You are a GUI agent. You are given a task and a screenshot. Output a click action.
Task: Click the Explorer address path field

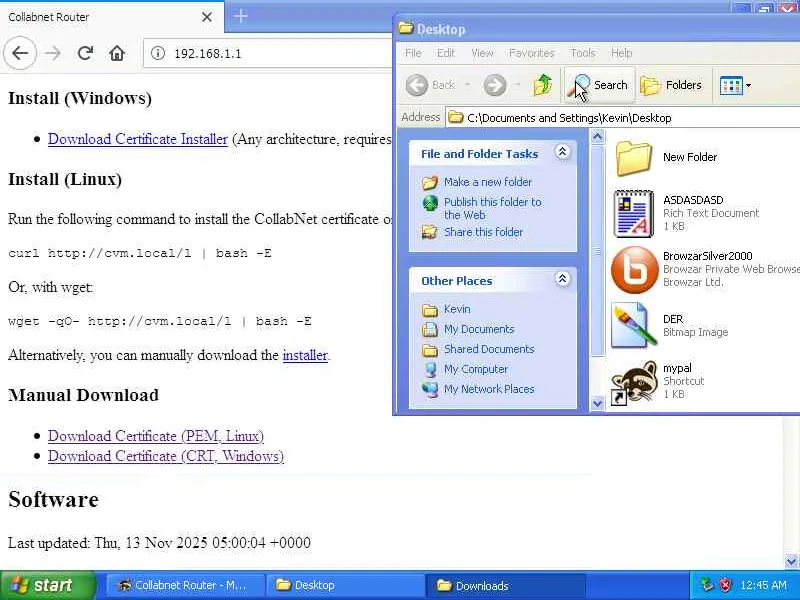click(622, 118)
